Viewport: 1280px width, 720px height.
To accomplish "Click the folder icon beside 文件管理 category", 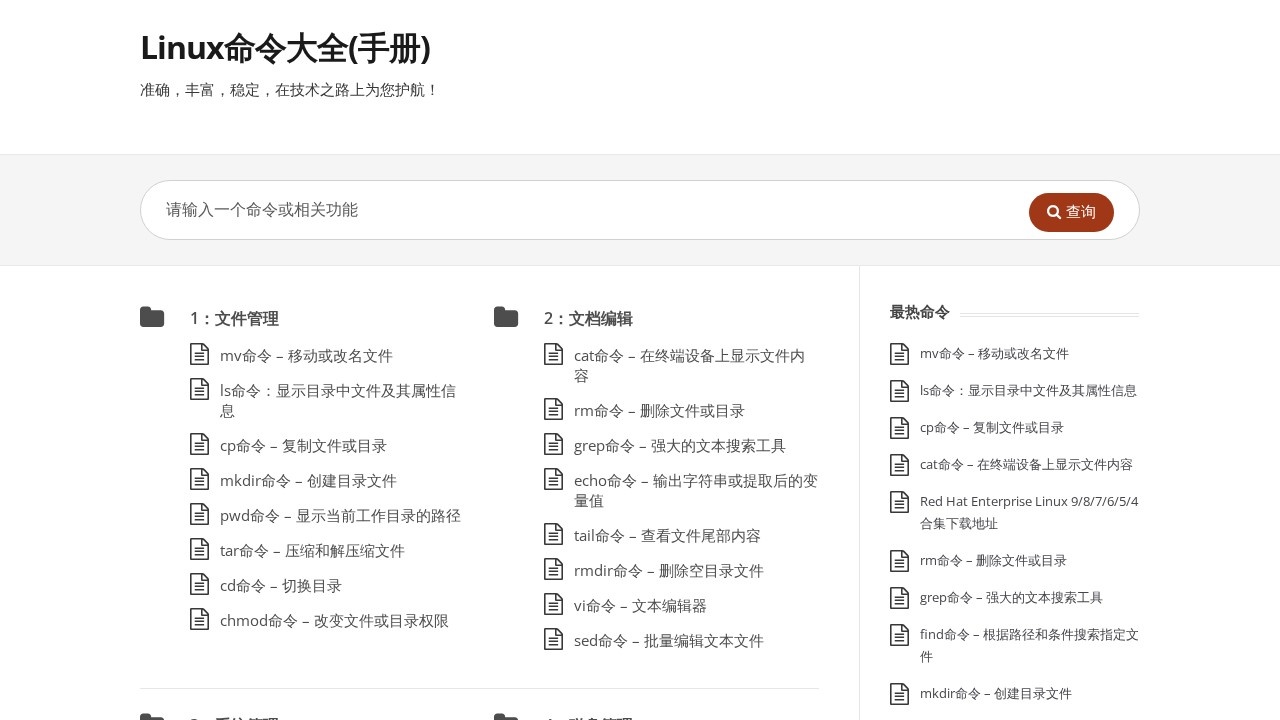I will tap(152, 317).
